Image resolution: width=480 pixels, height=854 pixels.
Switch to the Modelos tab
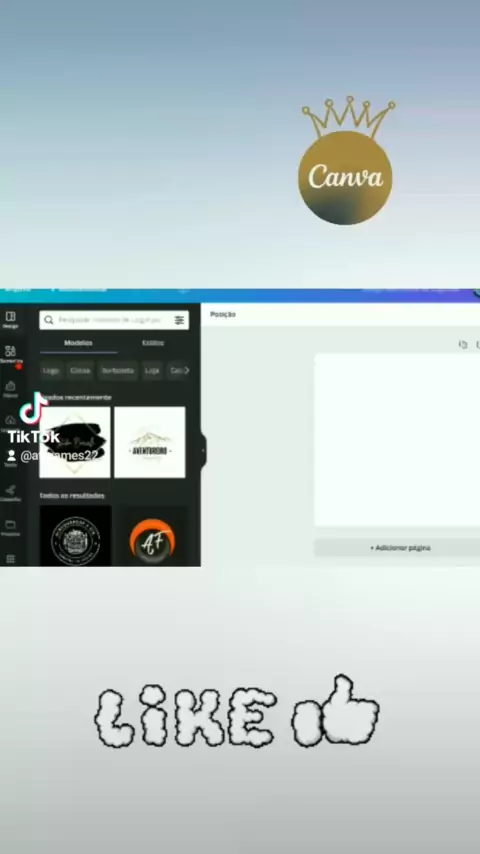point(78,343)
